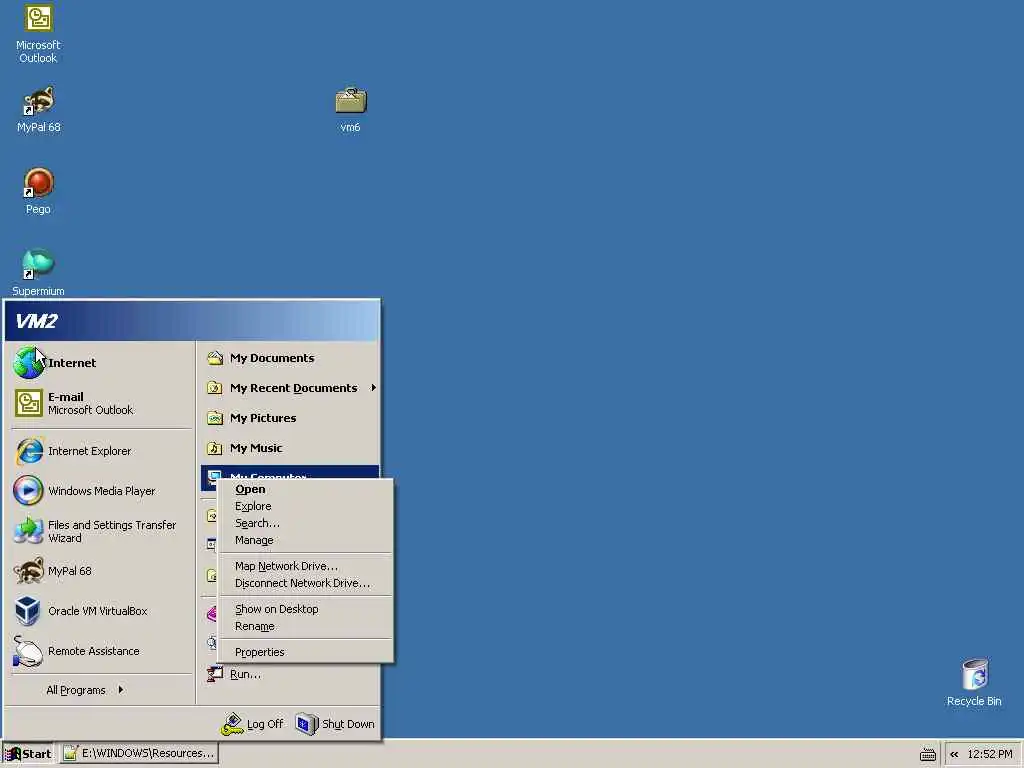Open My Music folder
Image resolution: width=1024 pixels, height=768 pixels.
click(289, 448)
